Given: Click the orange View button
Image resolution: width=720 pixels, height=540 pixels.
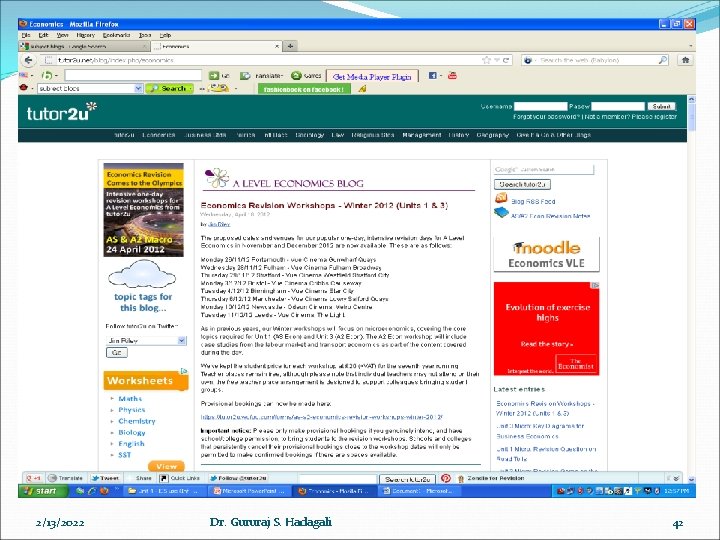Looking at the screenshot, I should 166,466.
